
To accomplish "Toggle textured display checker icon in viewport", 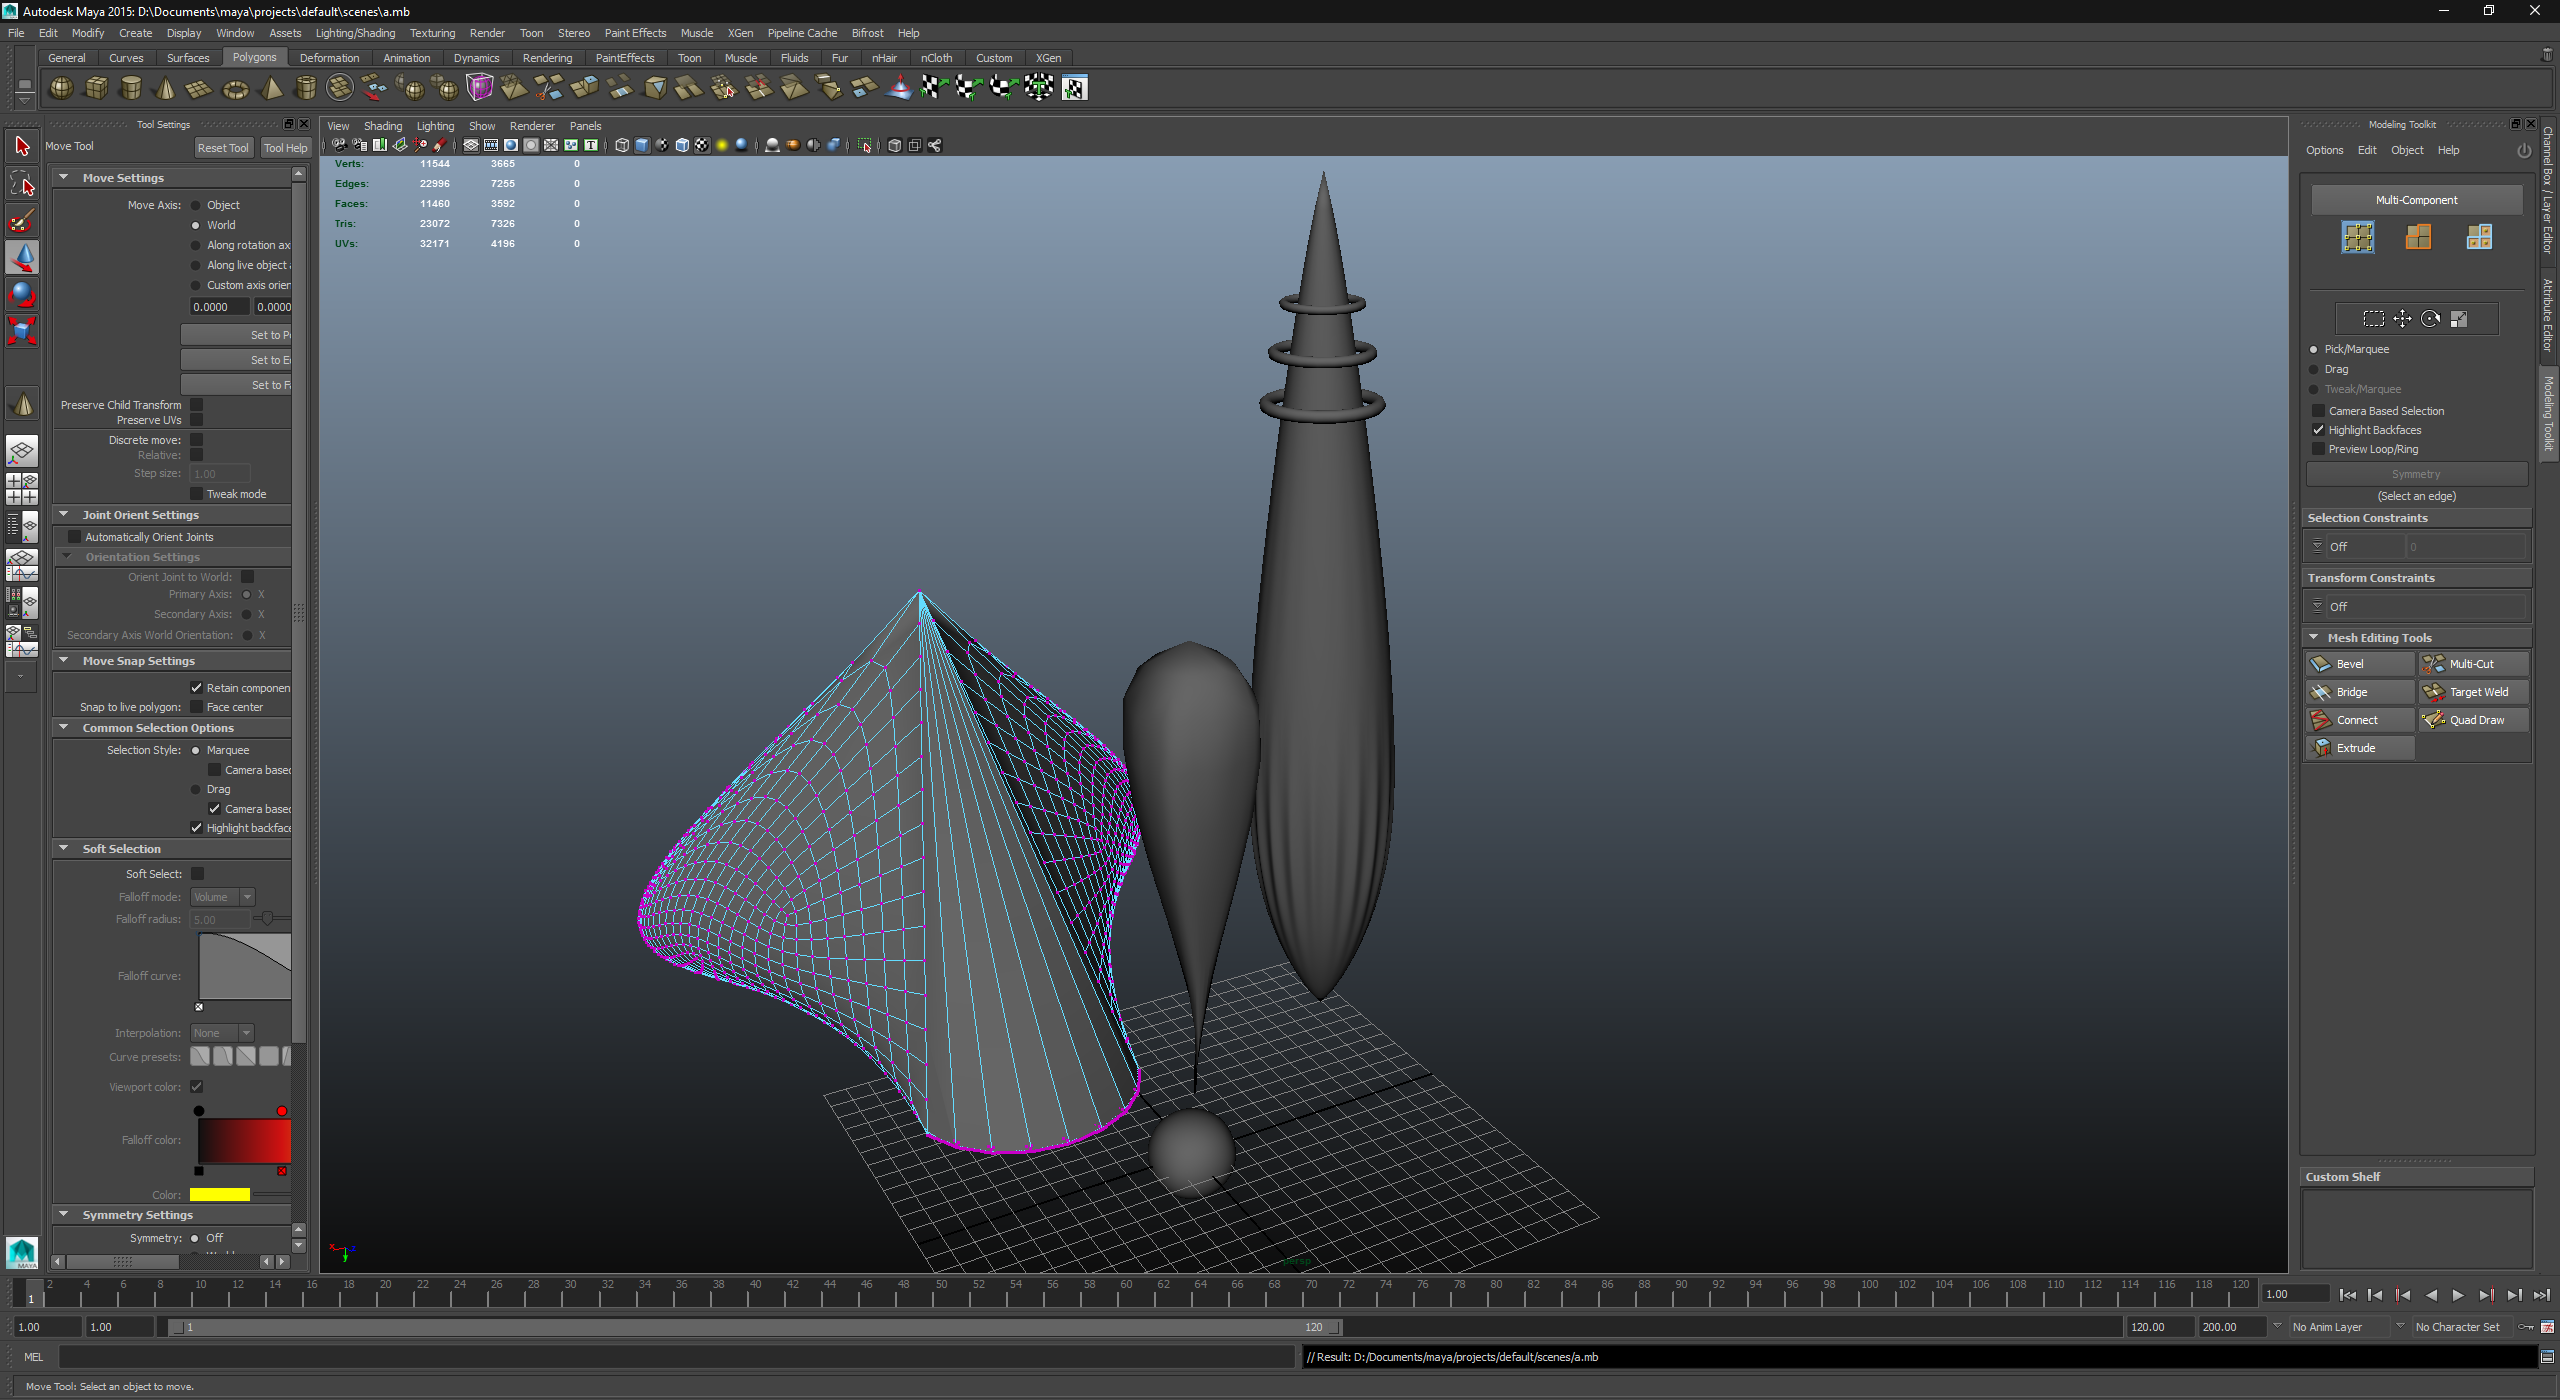I will [x=702, y=145].
